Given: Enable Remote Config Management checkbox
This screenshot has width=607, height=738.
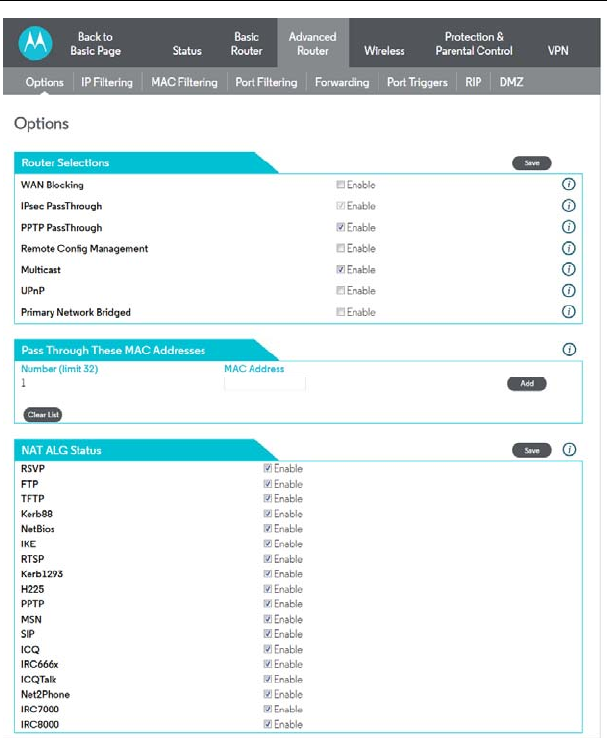Looking at the screenshot, I should tap(340, 248).
